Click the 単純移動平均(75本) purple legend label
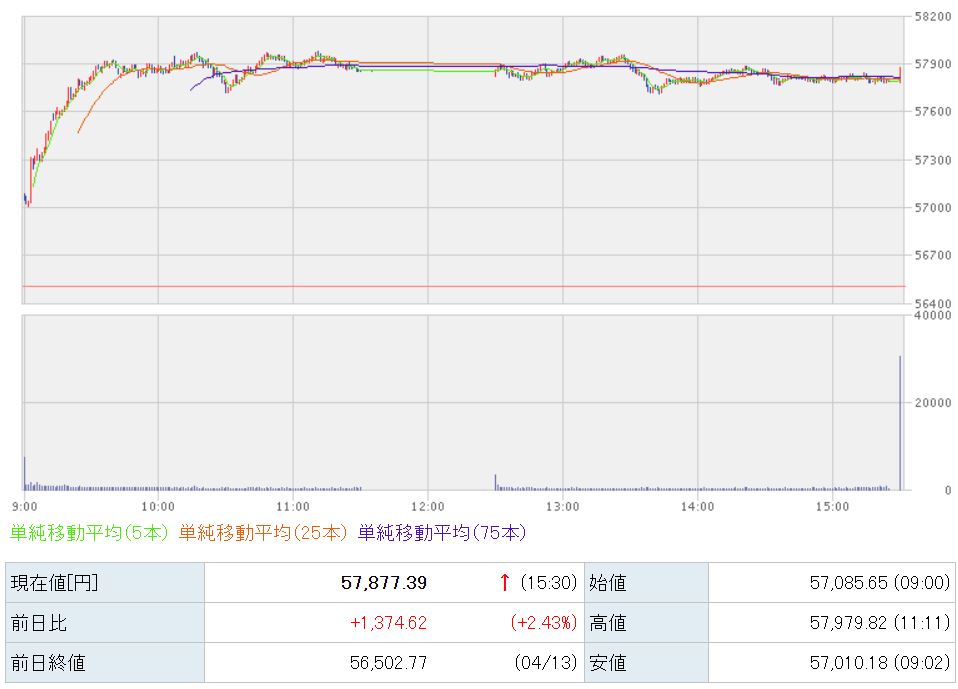958x689 pixels. point(441,533)
